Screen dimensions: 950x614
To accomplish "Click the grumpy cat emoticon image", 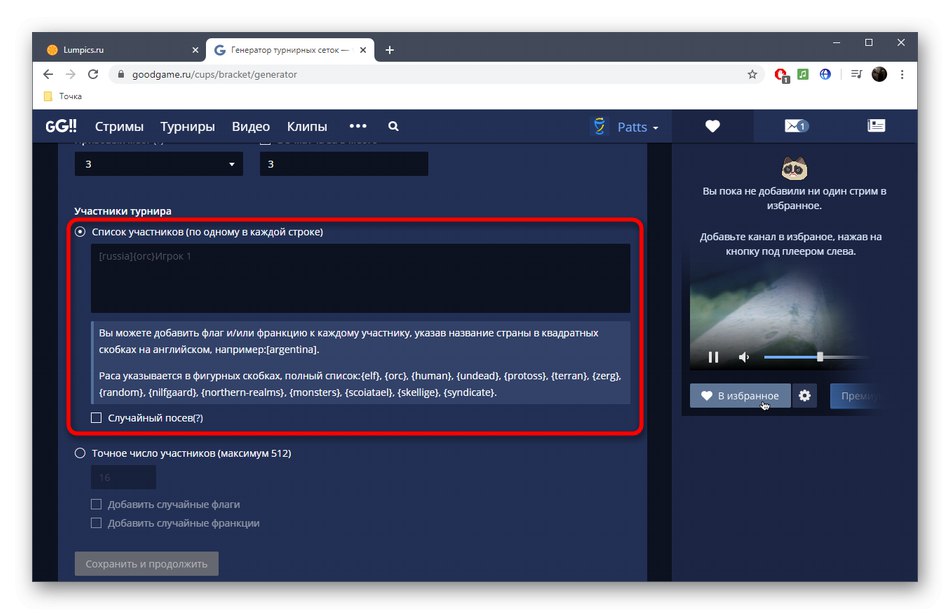I will (794, 169).
